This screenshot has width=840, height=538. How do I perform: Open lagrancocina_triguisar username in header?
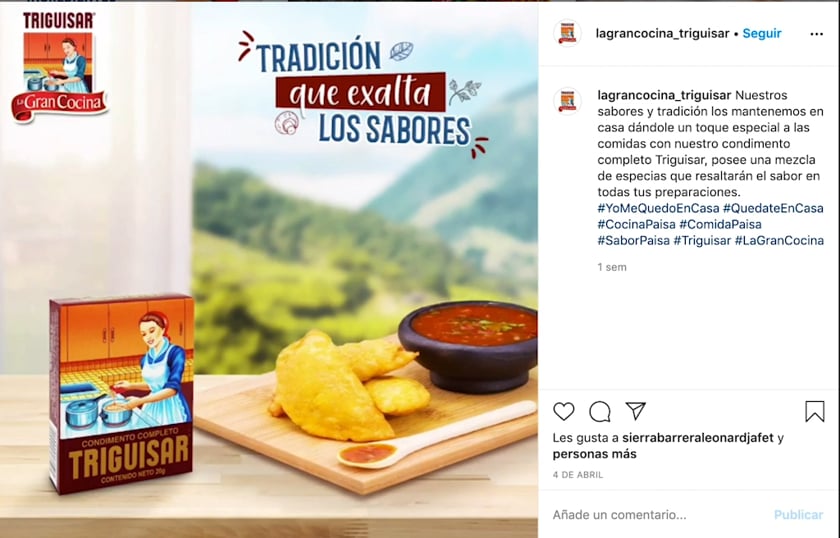click(662, 33)
